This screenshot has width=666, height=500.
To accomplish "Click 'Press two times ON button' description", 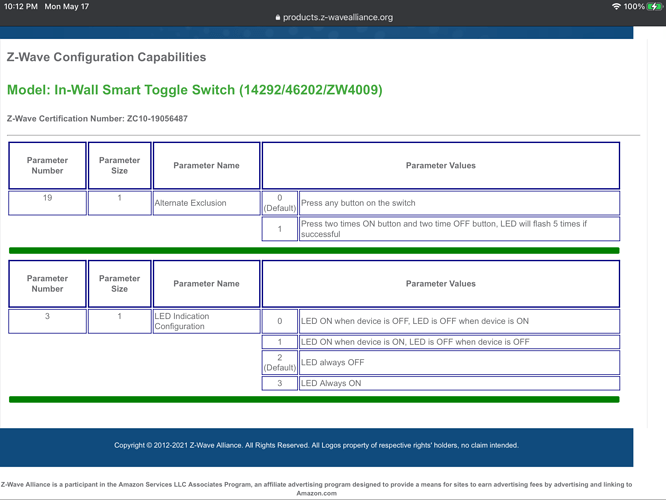I will [460, 229].
